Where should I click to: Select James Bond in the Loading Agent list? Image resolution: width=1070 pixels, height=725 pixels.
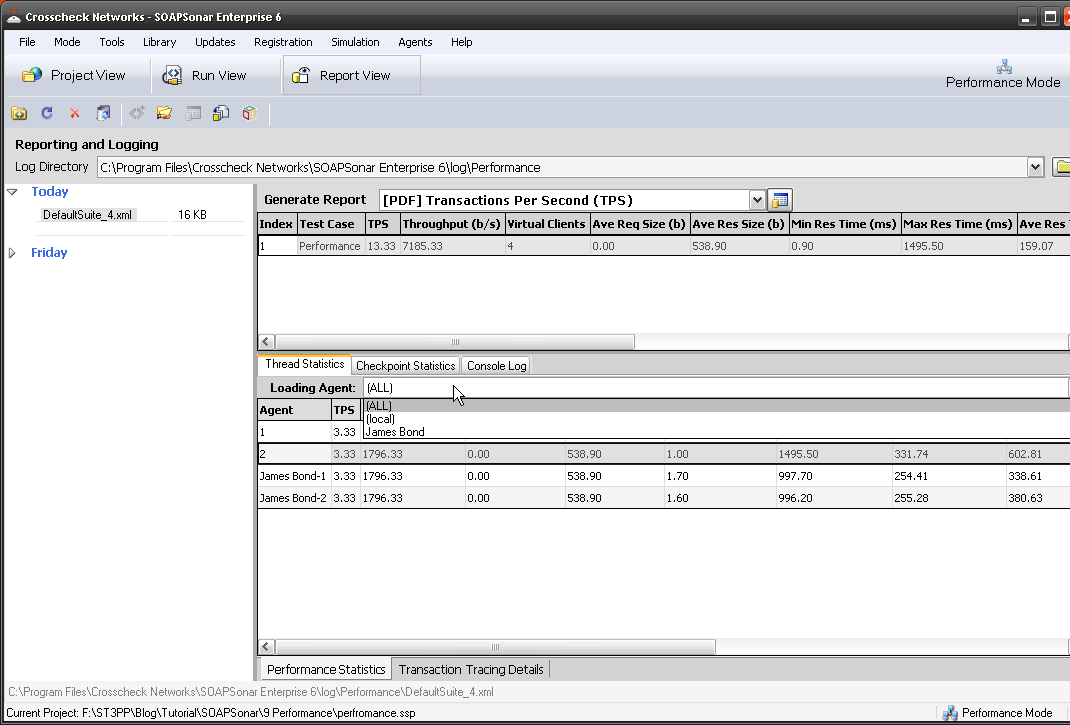717,432
